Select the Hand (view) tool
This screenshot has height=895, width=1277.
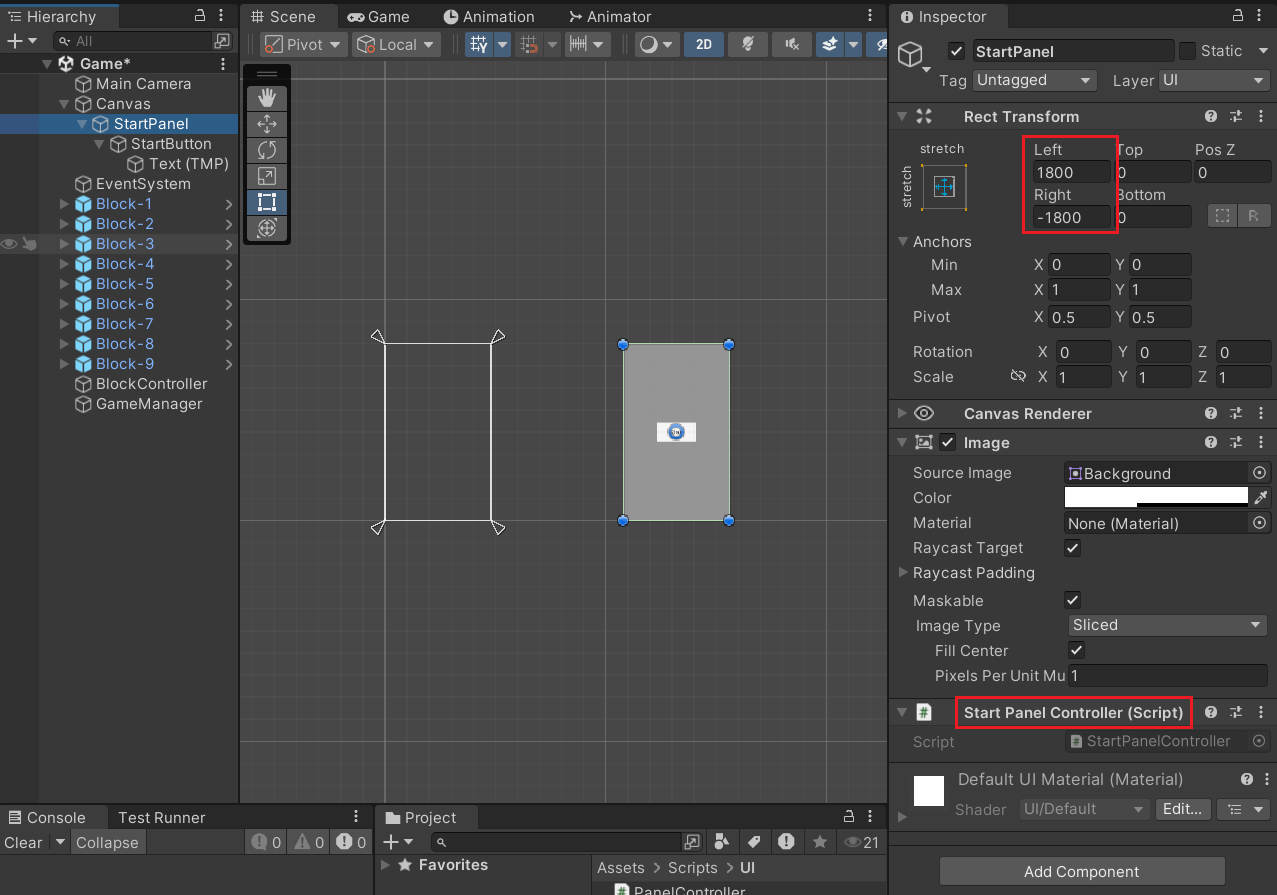pos(267,98)
